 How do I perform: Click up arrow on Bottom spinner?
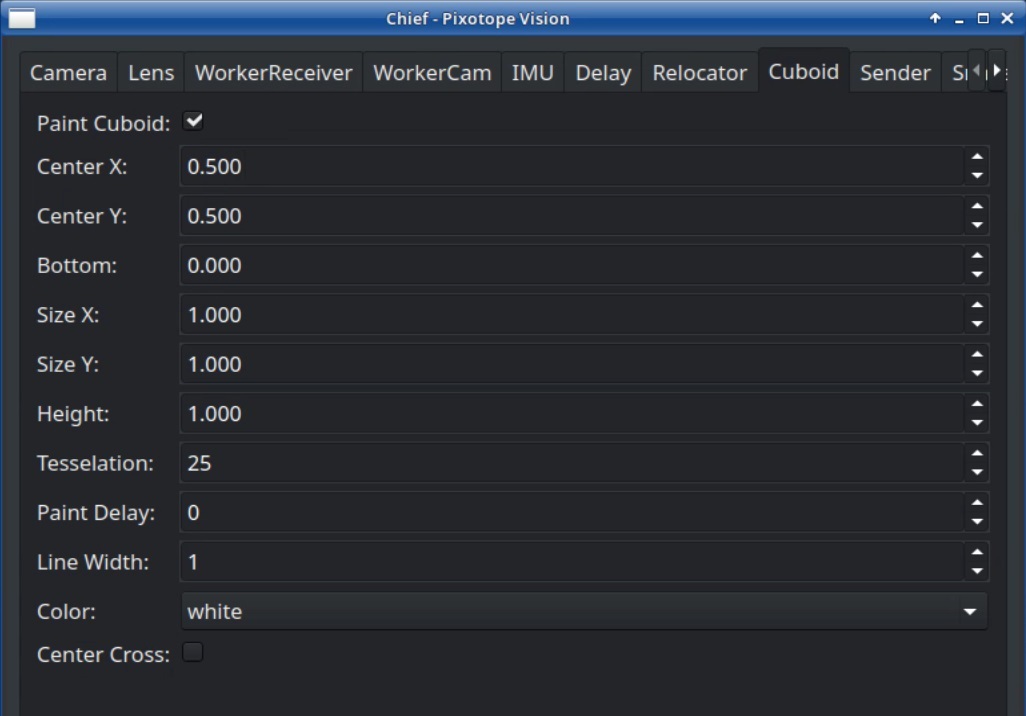[x=977, y=256]
